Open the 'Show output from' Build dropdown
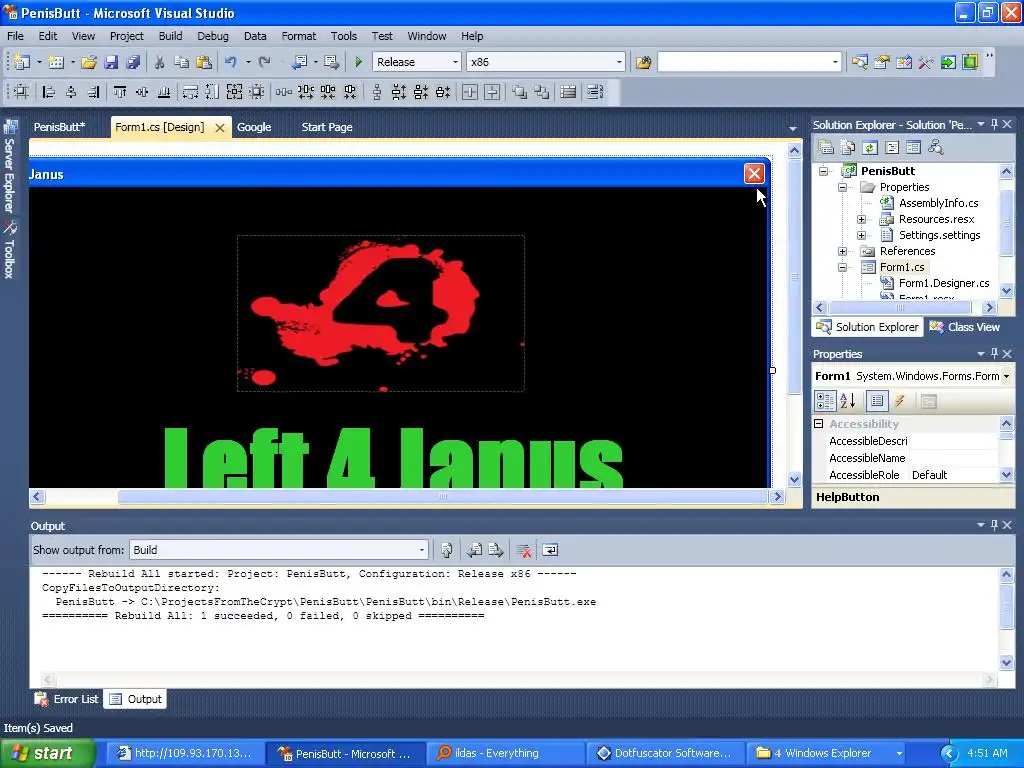The height and width of the screenshot is (768, 1024). tap(422, 551)
